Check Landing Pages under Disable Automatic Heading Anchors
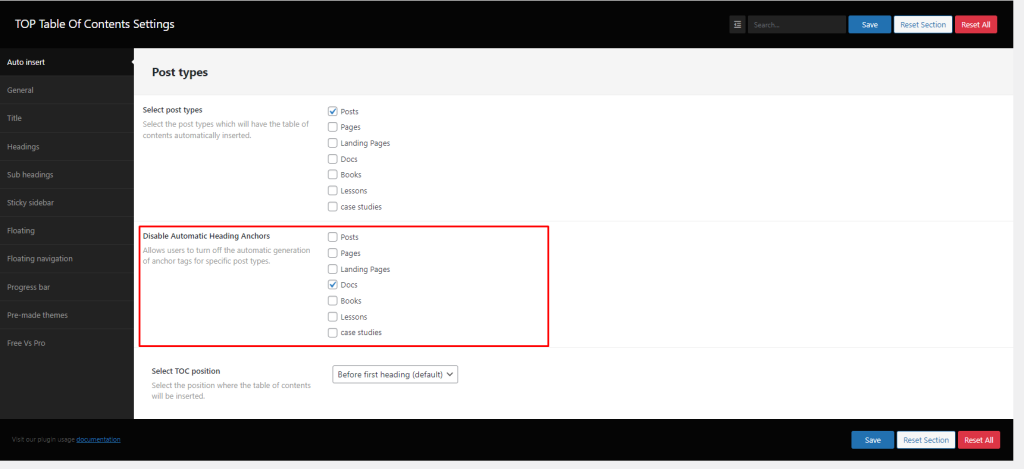The height and width of the screenshot is (469, 1024). [332, 268]
